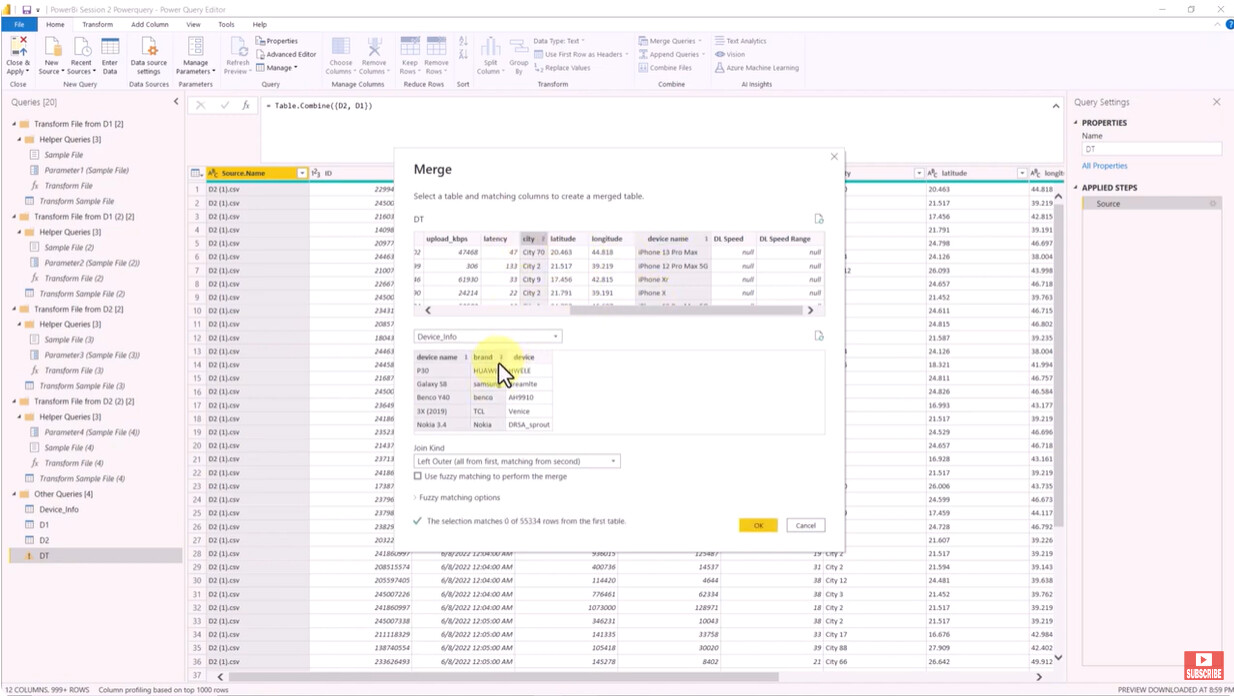Open query Properties from the ribbon

(277, 41)
